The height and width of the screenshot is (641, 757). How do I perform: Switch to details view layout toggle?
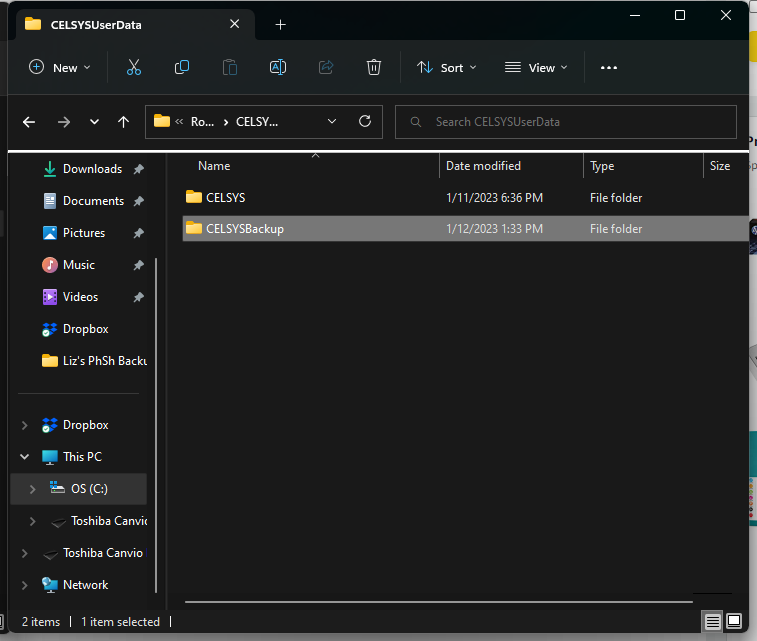pyautogui.click(x=712, y=622)
